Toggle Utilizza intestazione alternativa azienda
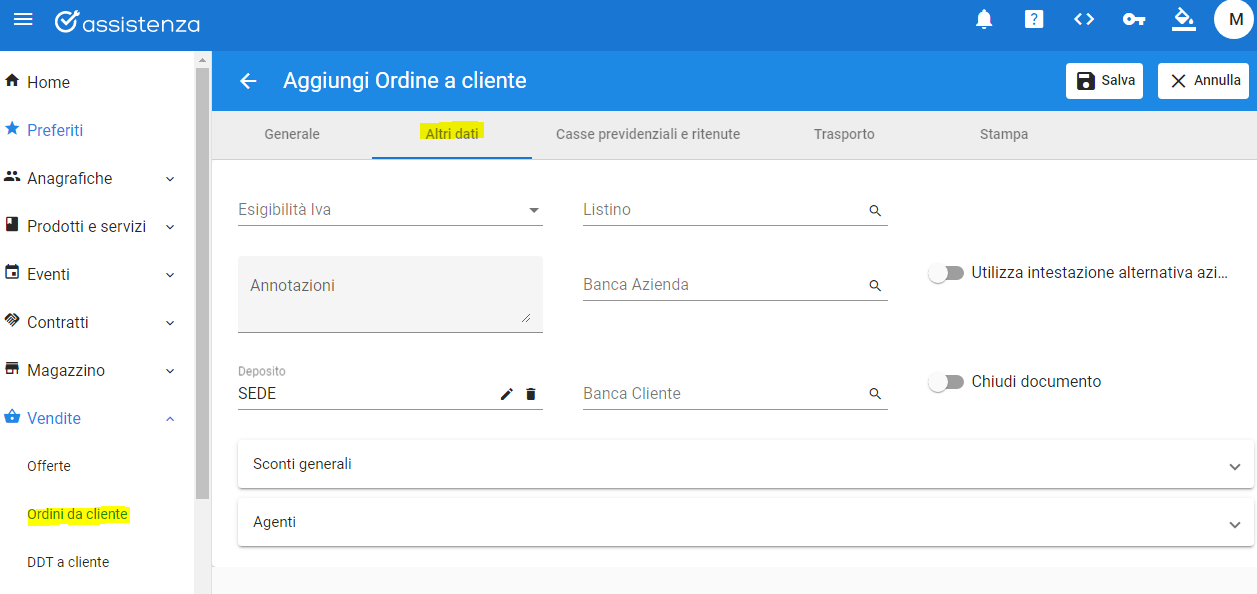The width and height of the screenshot is (1257, 594). [946, 273]
